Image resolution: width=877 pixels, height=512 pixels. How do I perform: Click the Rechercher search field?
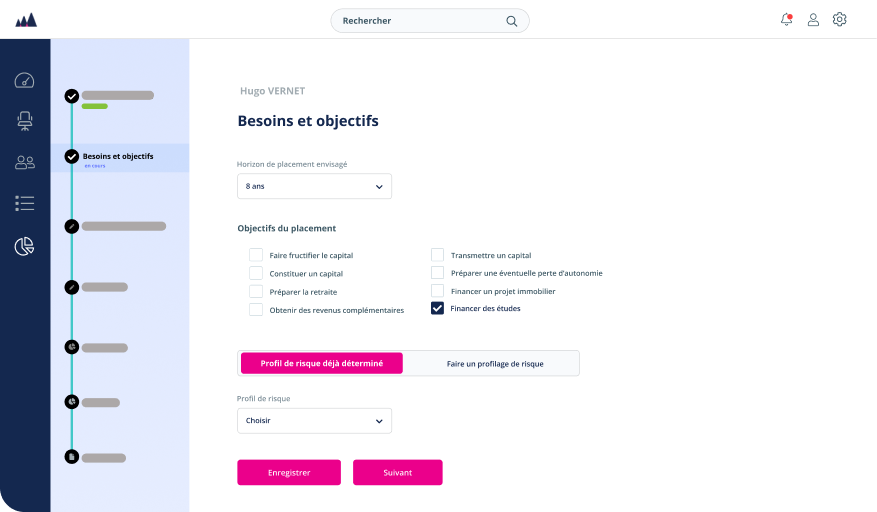click(430, 21)
